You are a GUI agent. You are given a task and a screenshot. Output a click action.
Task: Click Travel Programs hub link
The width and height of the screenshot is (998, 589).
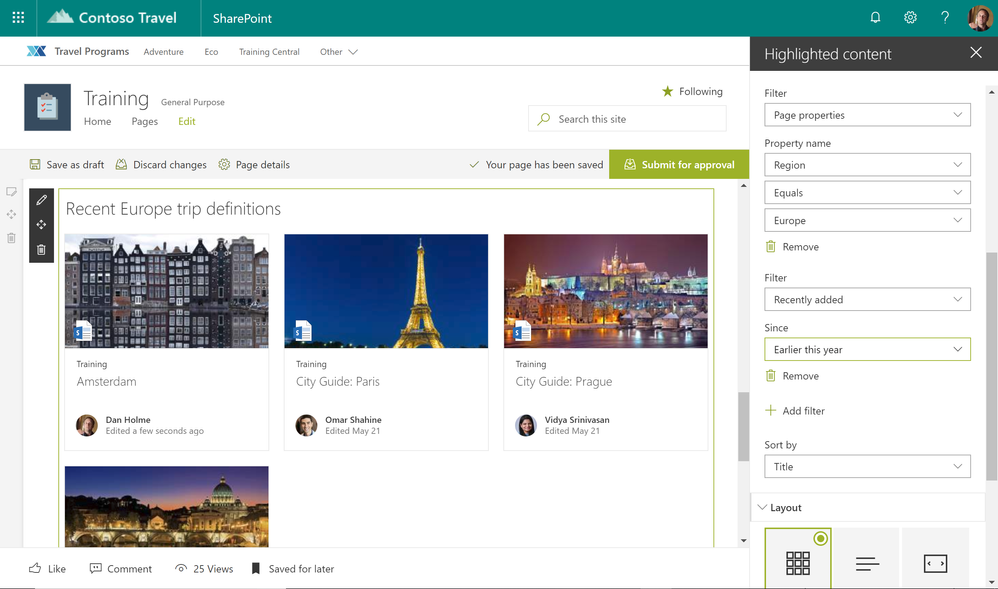92,52
